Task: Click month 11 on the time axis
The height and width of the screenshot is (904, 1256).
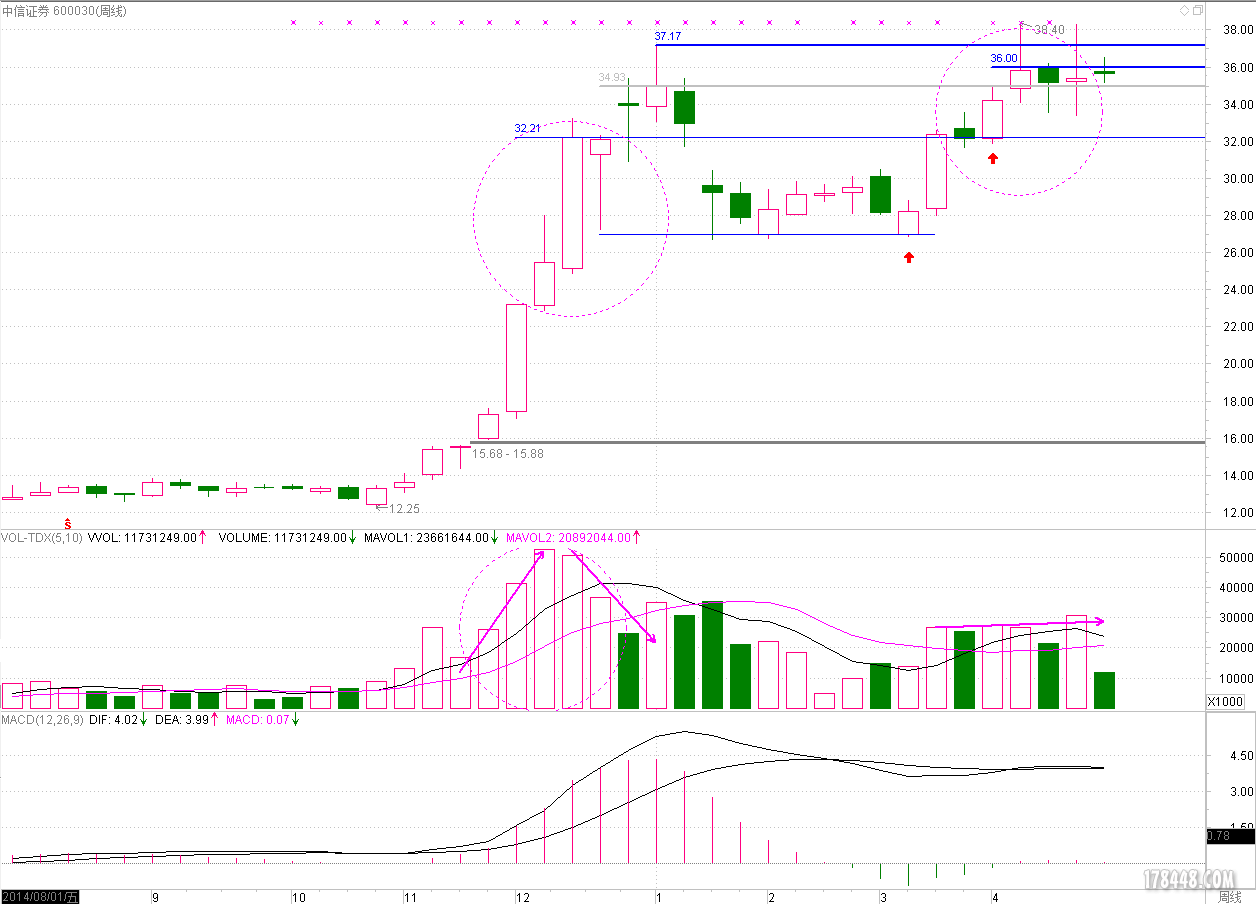Action: pyautogui.click(x=410, y=897)
